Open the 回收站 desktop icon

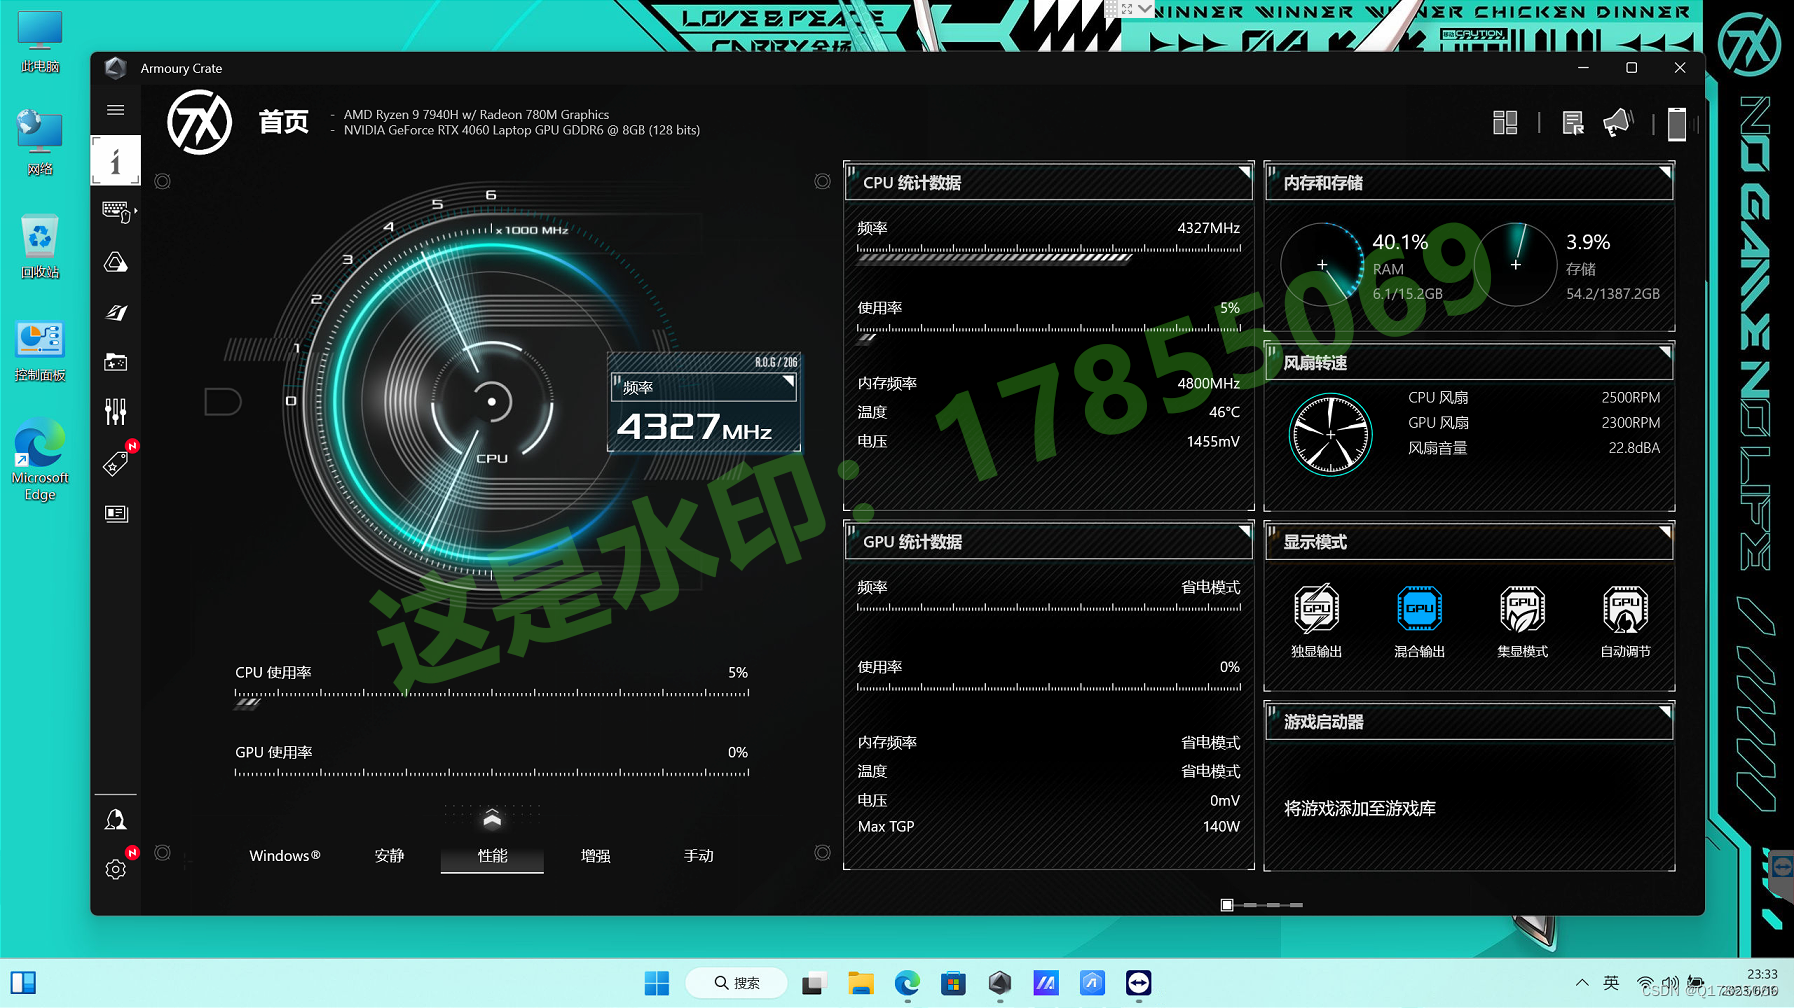(x=40, y=246)
